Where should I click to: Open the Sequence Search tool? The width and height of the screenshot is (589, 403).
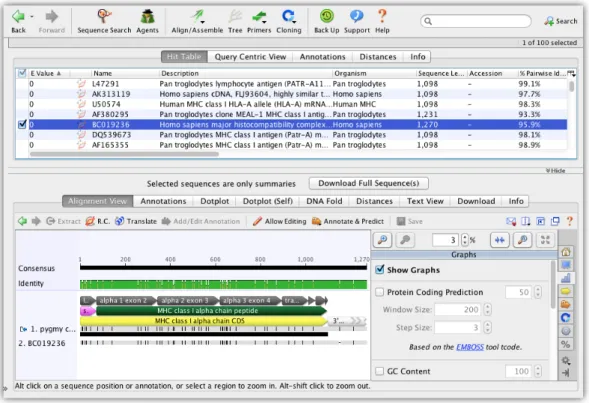pos(104,21)
